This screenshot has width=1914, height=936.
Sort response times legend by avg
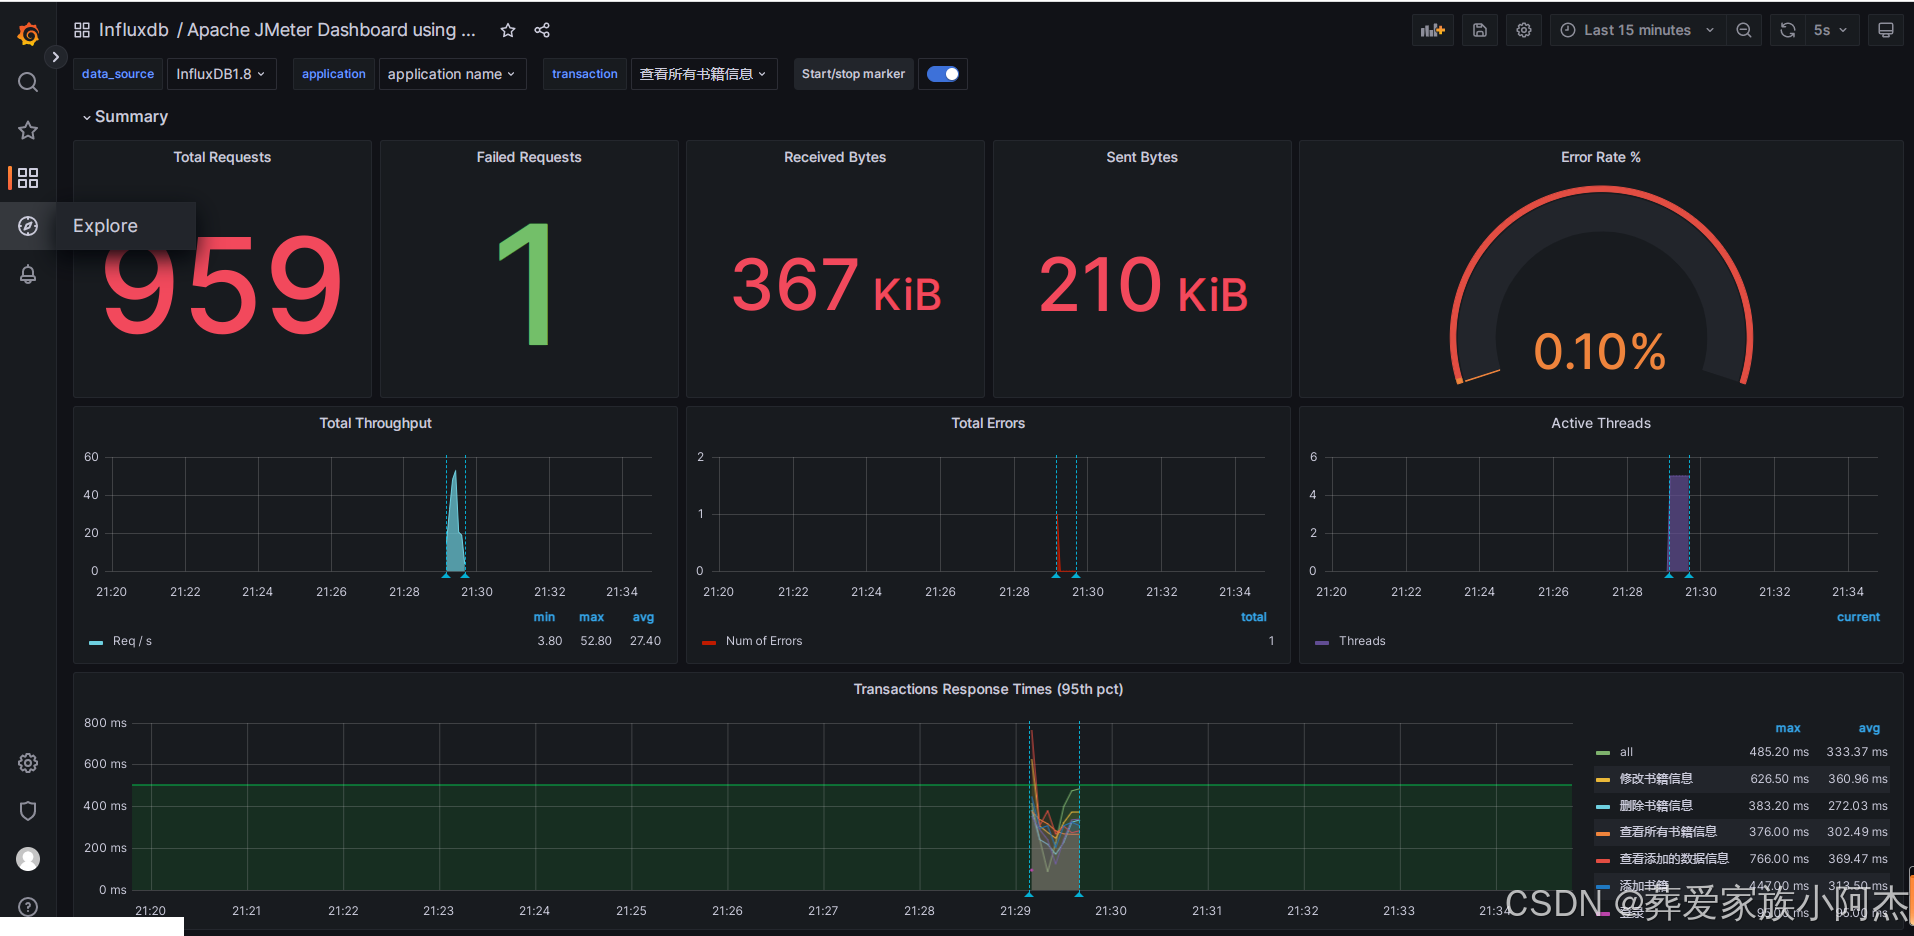point(1869,728)
